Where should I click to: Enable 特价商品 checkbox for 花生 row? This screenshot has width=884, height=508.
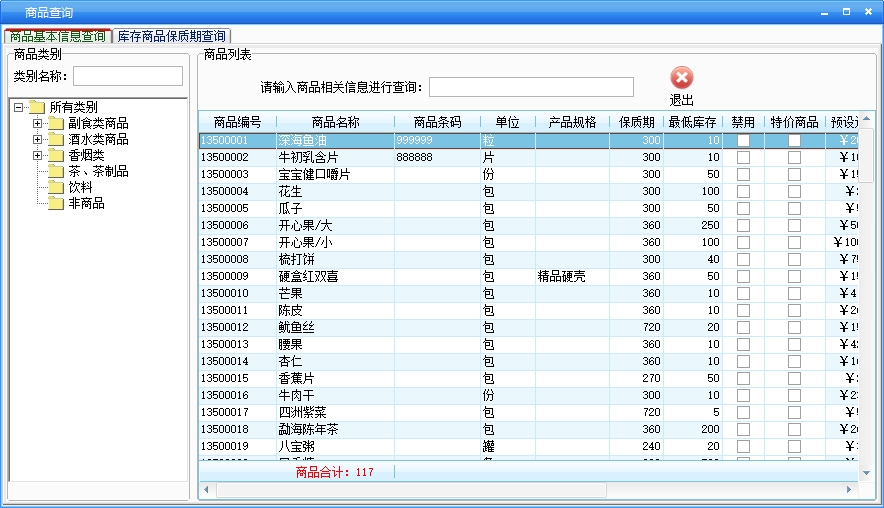coord(794,191)
